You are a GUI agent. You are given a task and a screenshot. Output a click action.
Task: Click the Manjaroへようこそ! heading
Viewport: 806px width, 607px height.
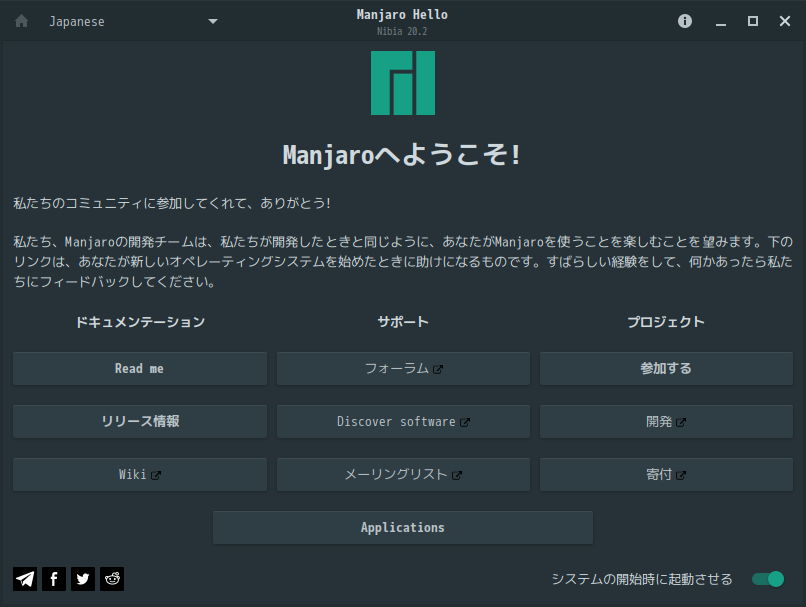coord(402,155)
